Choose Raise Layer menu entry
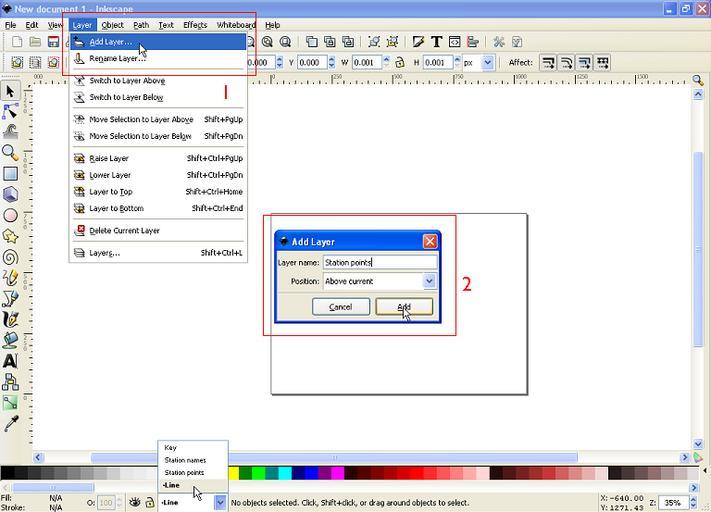The height and width of the screenshot is (512, 711). pyautogui.click(x=157, y=158)
